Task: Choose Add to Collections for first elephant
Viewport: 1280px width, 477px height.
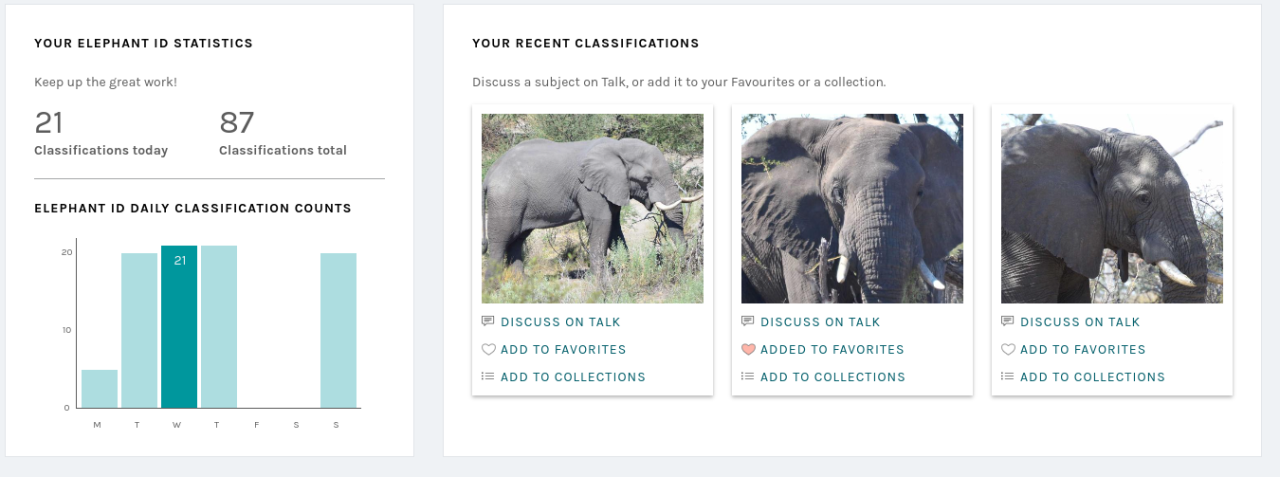Action: (573, 377)
